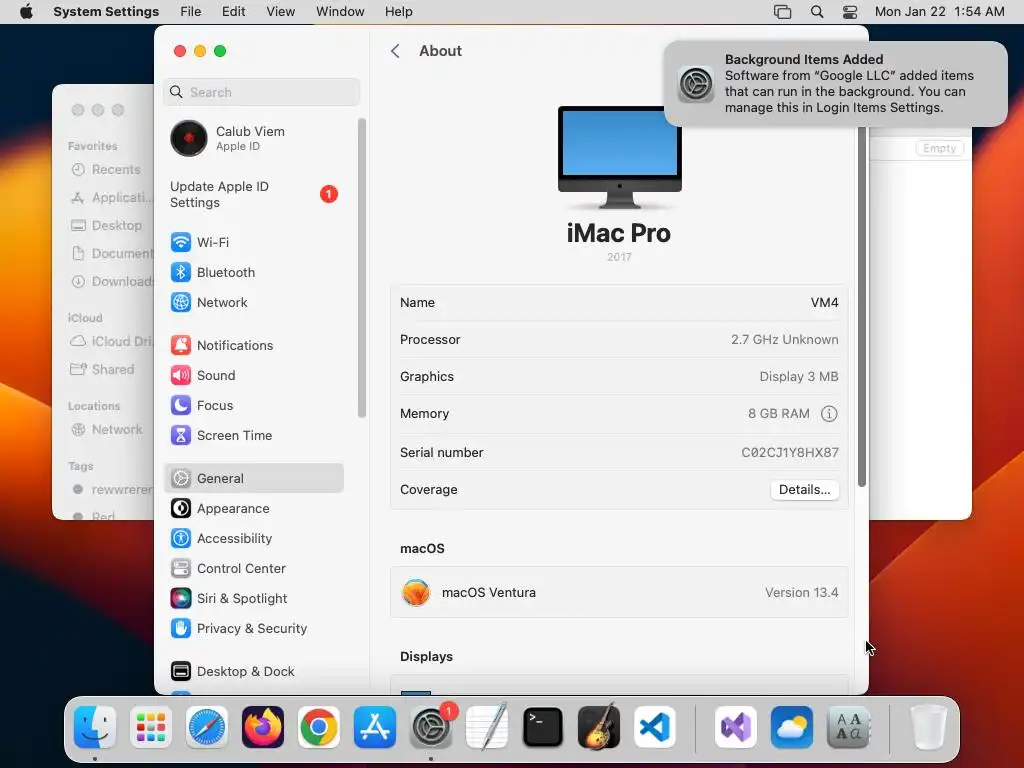This screenshot has width=1024, height=768.
Task: Click the Name row showing VM4
Action: click(619, 303)
